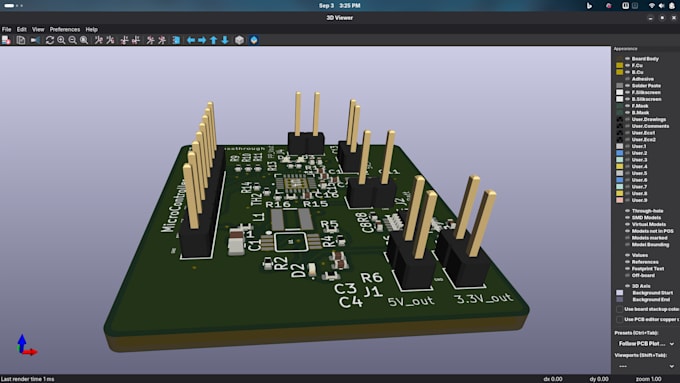Toggle visibility of Board Body layer
Viewport: 680px width, 383px height.
[x=628, y=59]
